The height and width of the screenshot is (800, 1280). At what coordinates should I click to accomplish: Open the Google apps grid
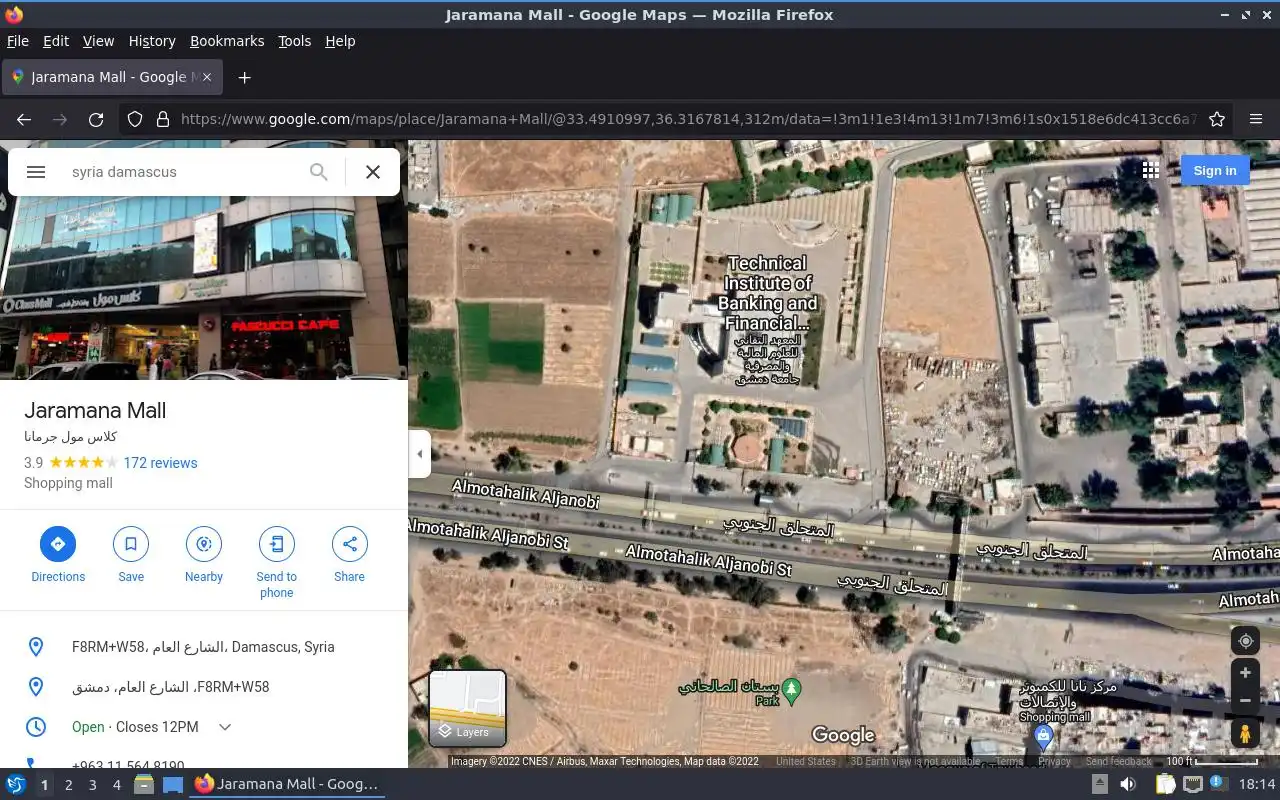(1151, 170)
